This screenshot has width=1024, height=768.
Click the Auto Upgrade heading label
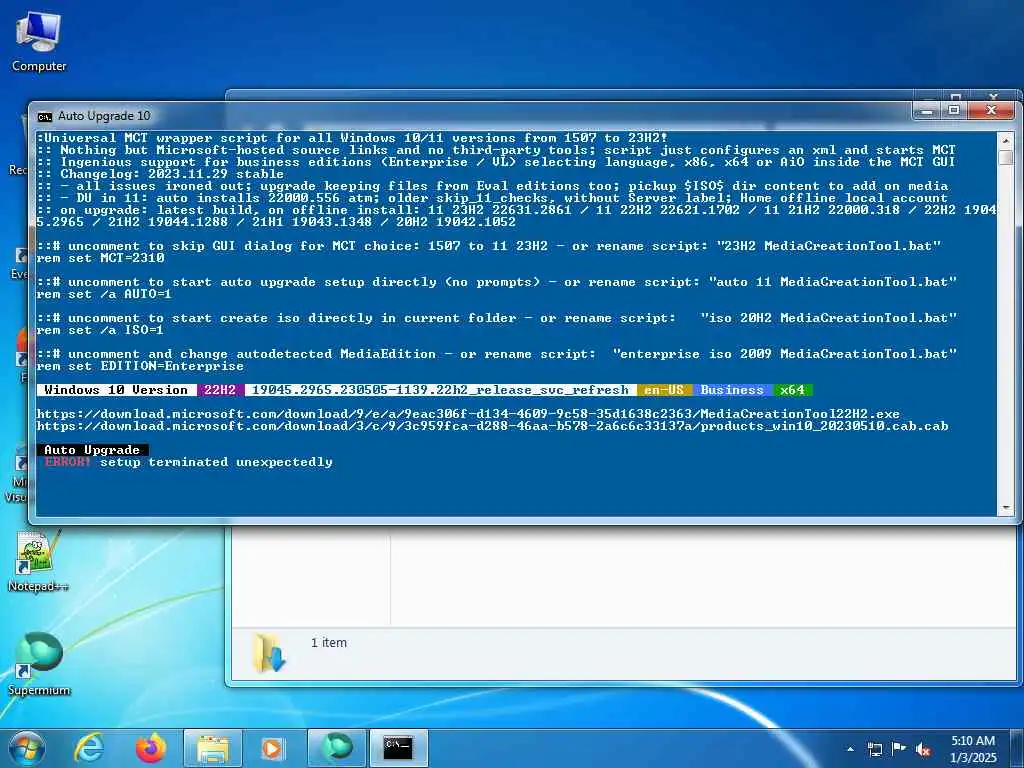pos(92,450)
